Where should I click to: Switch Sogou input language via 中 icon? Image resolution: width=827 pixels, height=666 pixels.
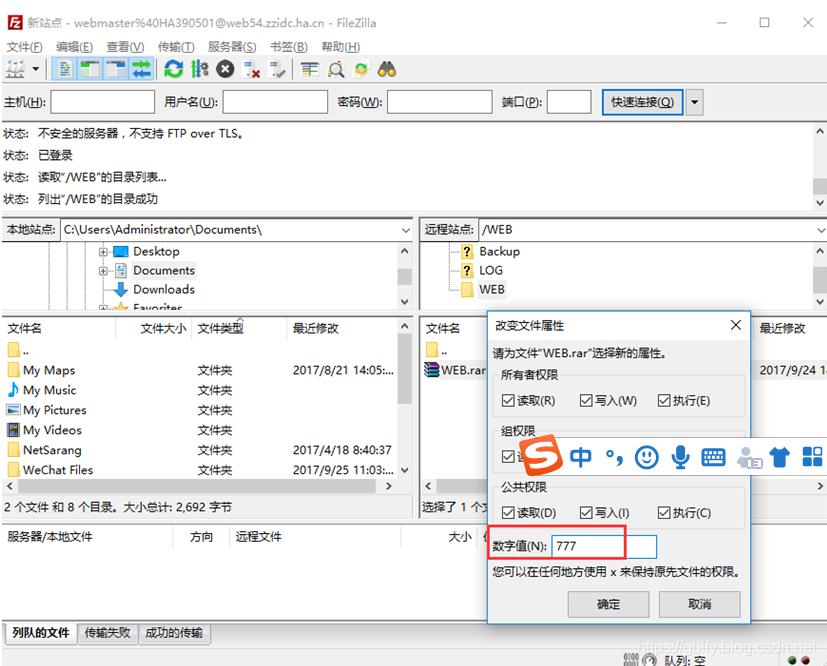tap(580, 457)
